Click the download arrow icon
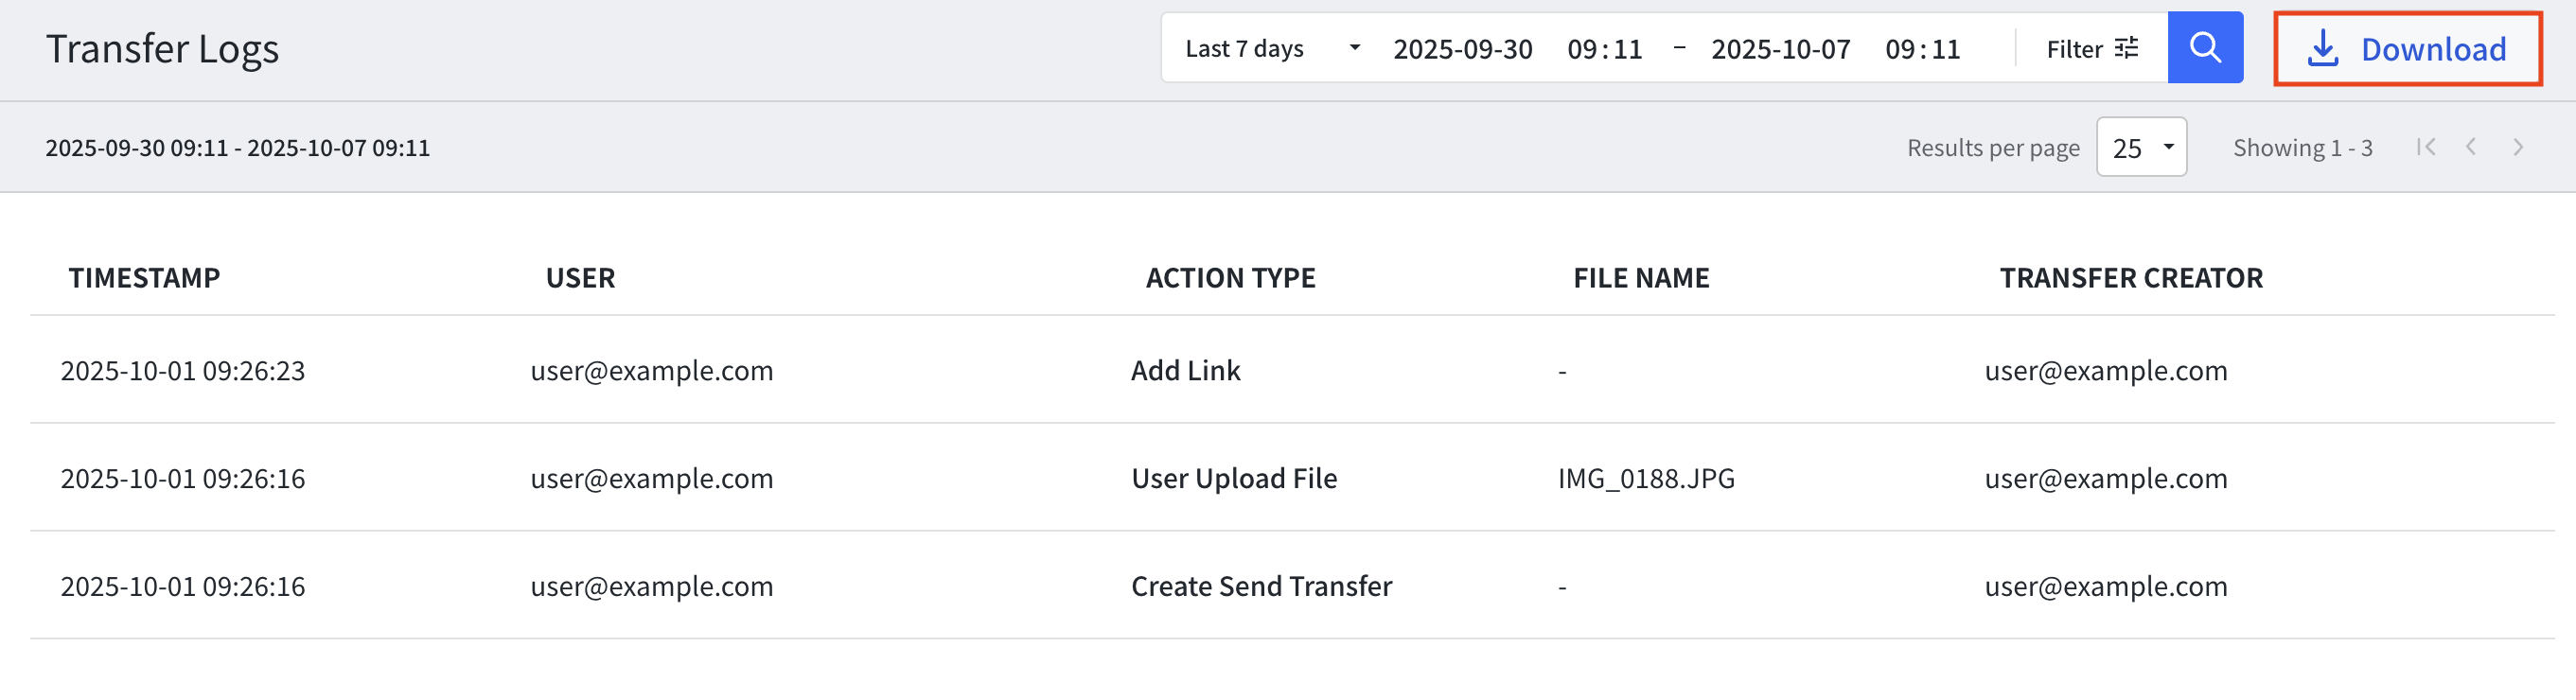Screen dimensions: 2576x700 coord(2323,48)
